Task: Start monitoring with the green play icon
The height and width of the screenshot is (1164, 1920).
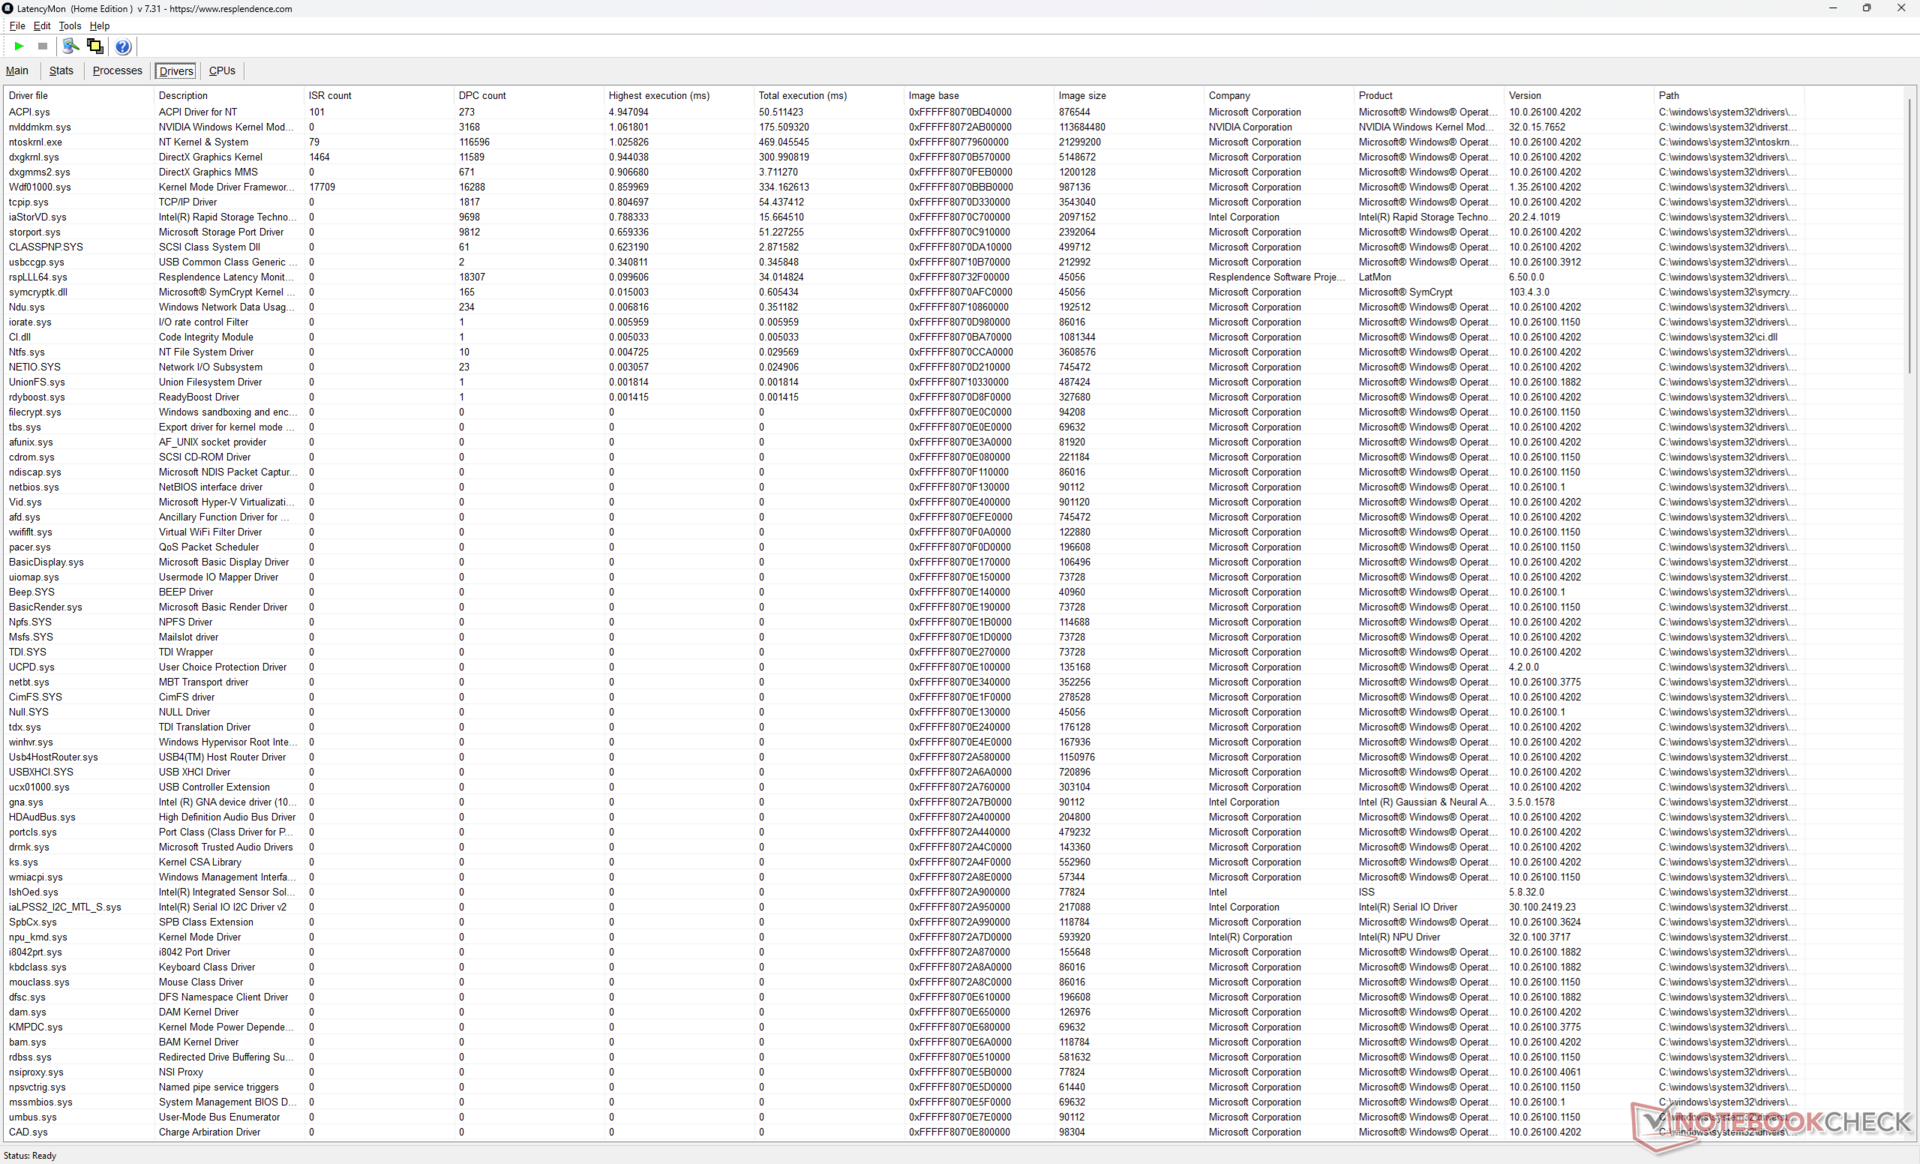Action: click(19, 46)
